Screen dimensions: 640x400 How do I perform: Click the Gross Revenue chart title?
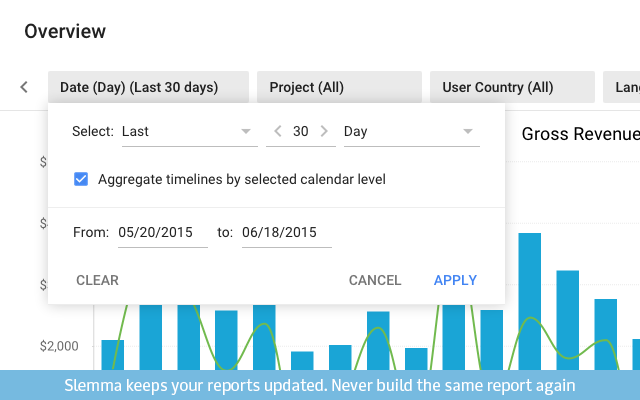tap(579, 135)
